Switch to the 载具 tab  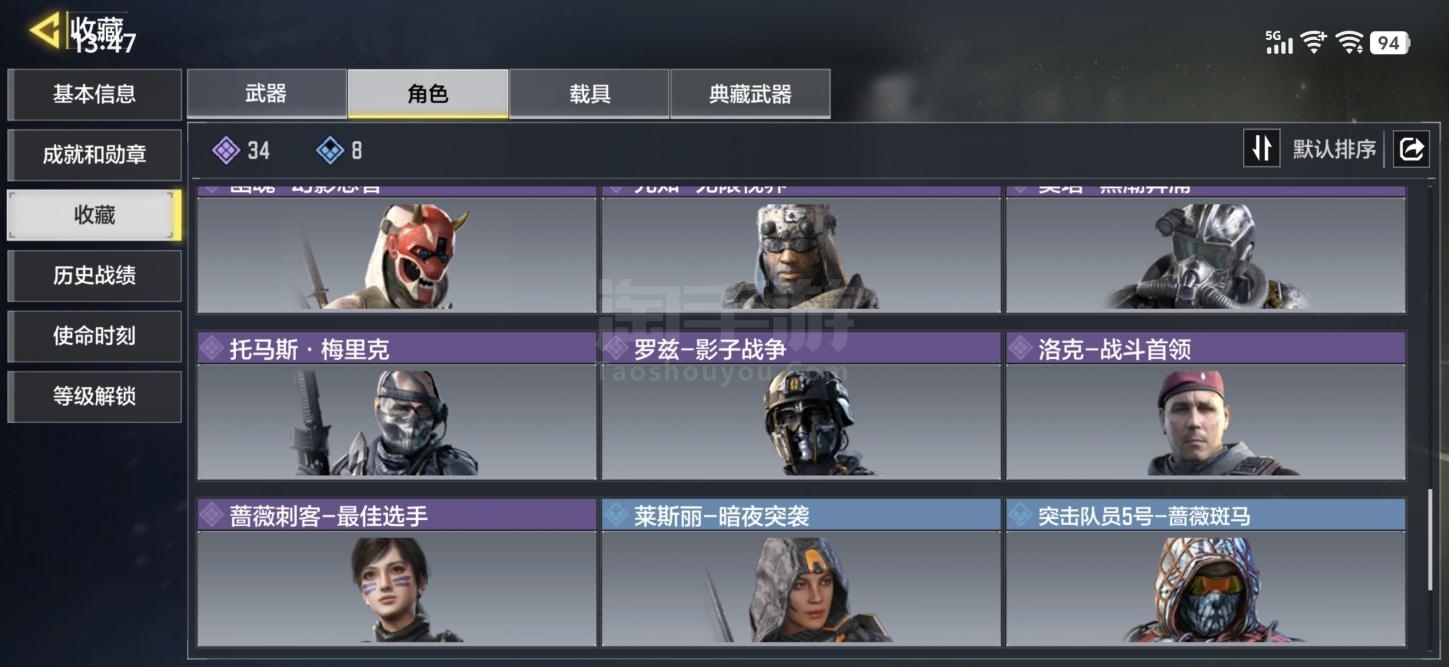click(589, 94)
